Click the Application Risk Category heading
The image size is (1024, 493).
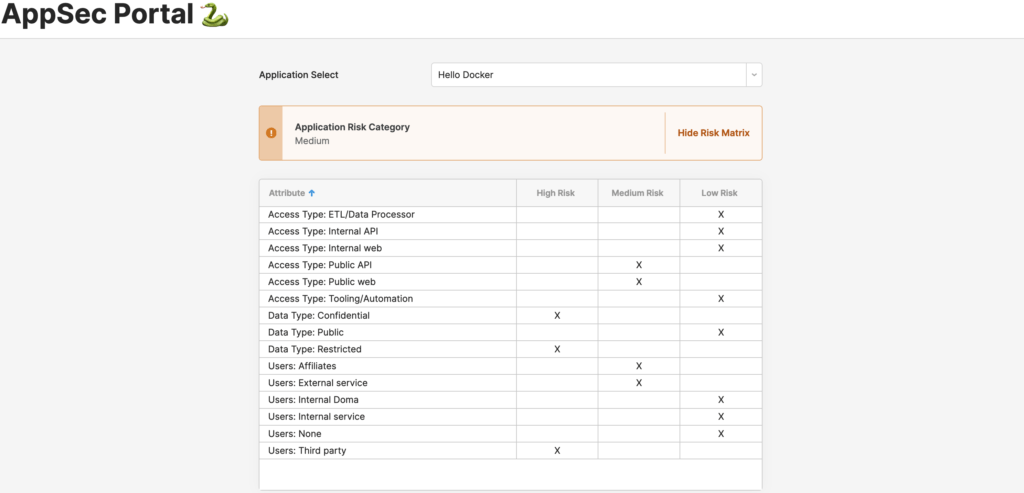pyautogui.click(x=352, y=127)
